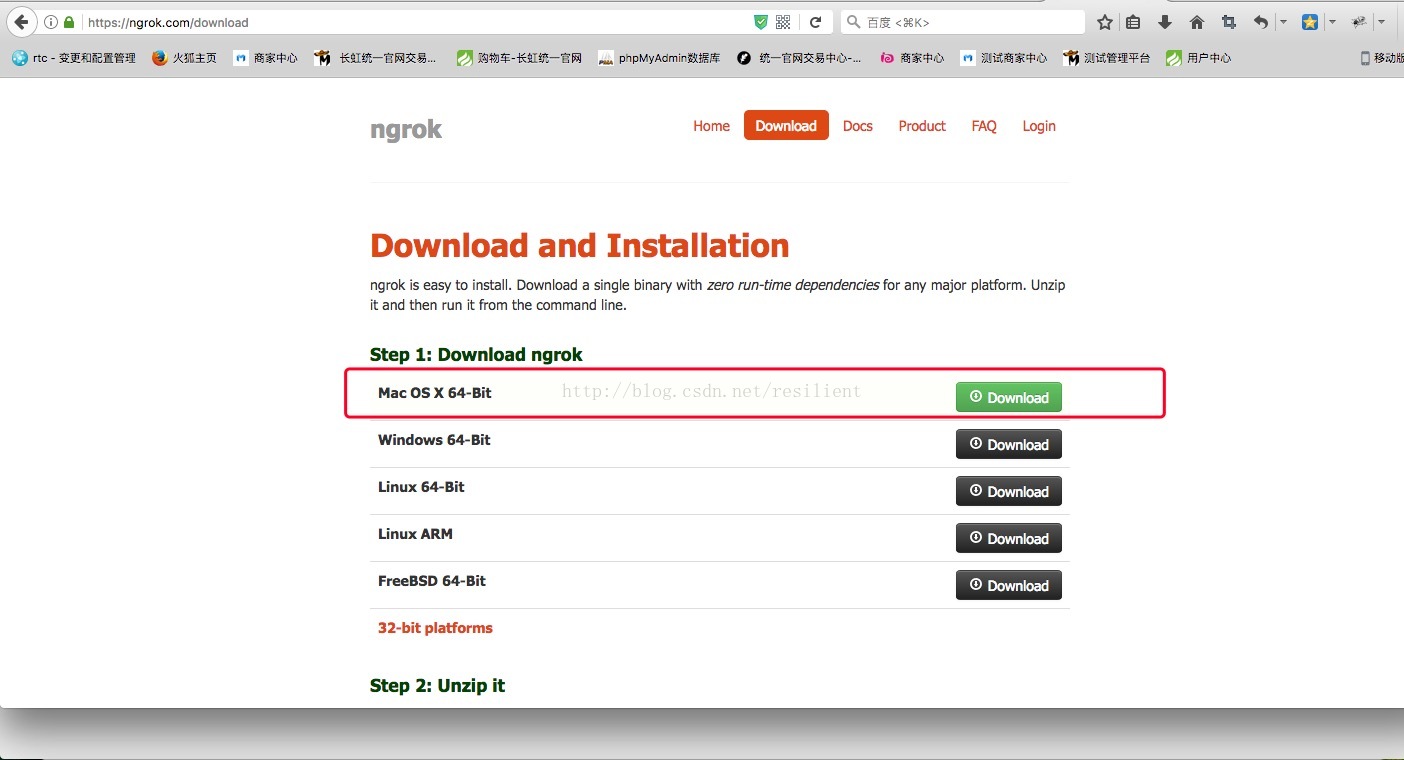Select the Download nav tab

pos(786,125)
